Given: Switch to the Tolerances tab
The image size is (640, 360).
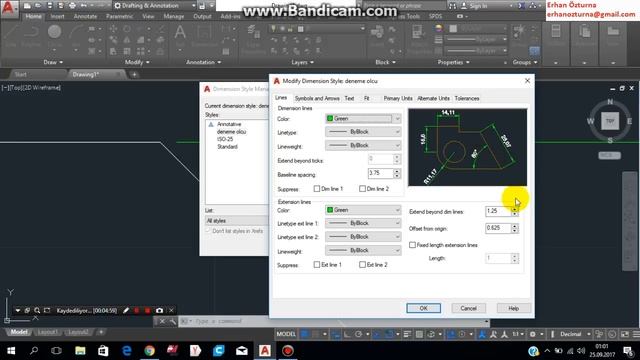Looking at the screenshot, I should coord(467,98).
